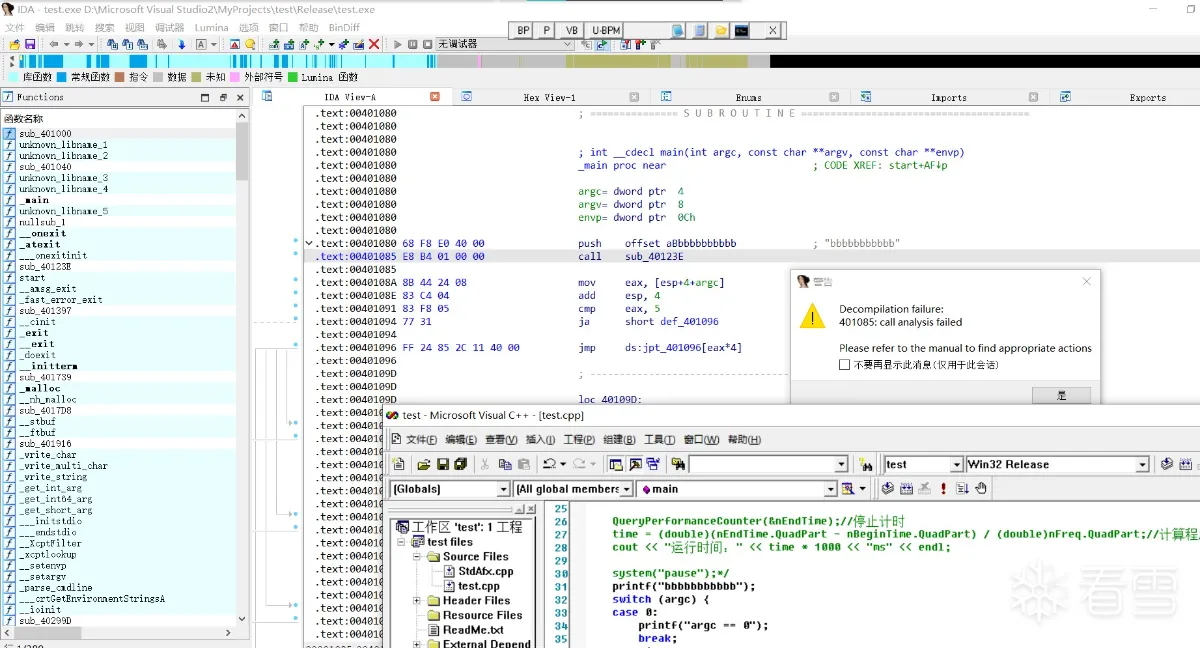Expand the Header Files folder
The height and width of the screenshot is (648, 1200).
click(417, 601)
